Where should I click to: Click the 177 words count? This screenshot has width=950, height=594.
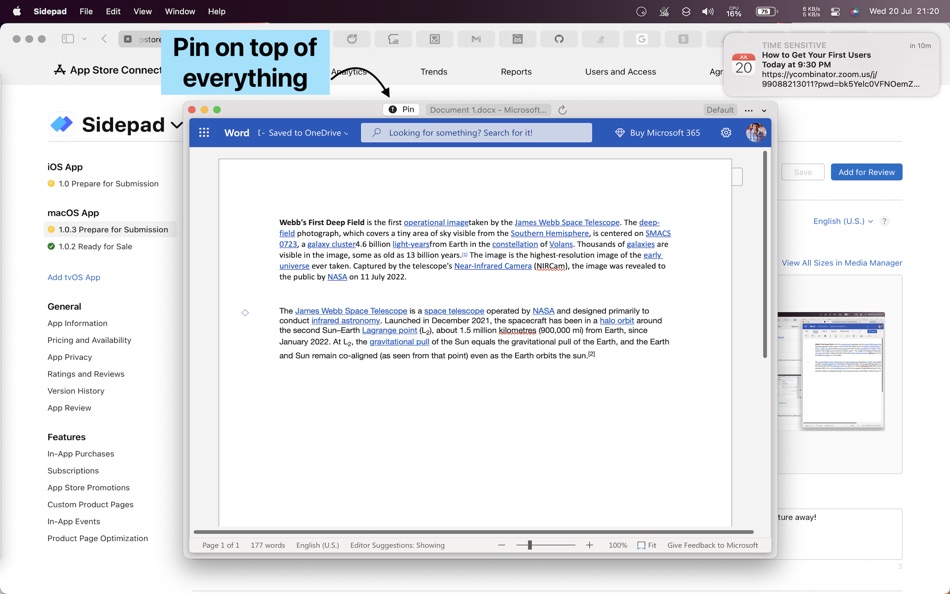pyautogui.click(x=268, y=545)
